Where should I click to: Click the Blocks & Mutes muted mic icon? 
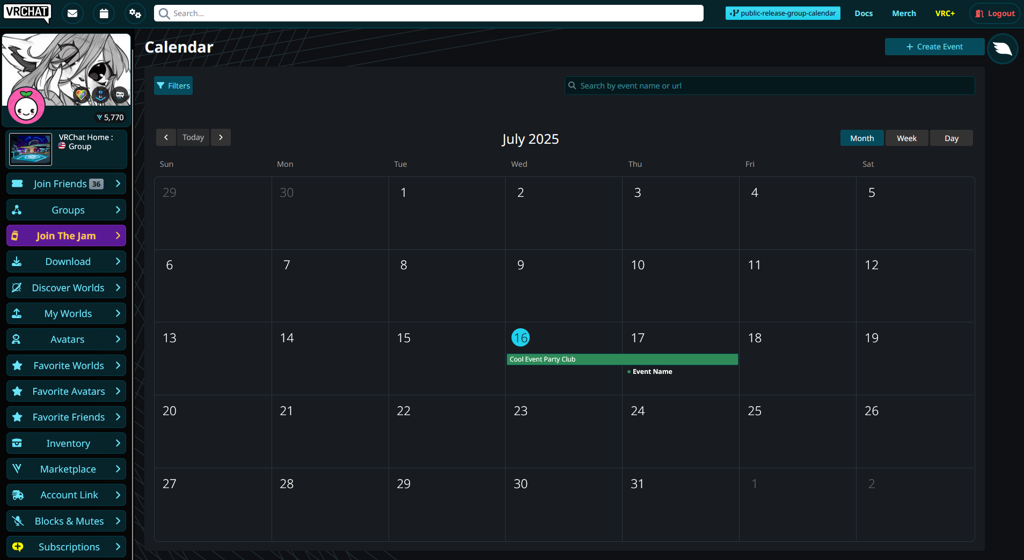[18, 521]
